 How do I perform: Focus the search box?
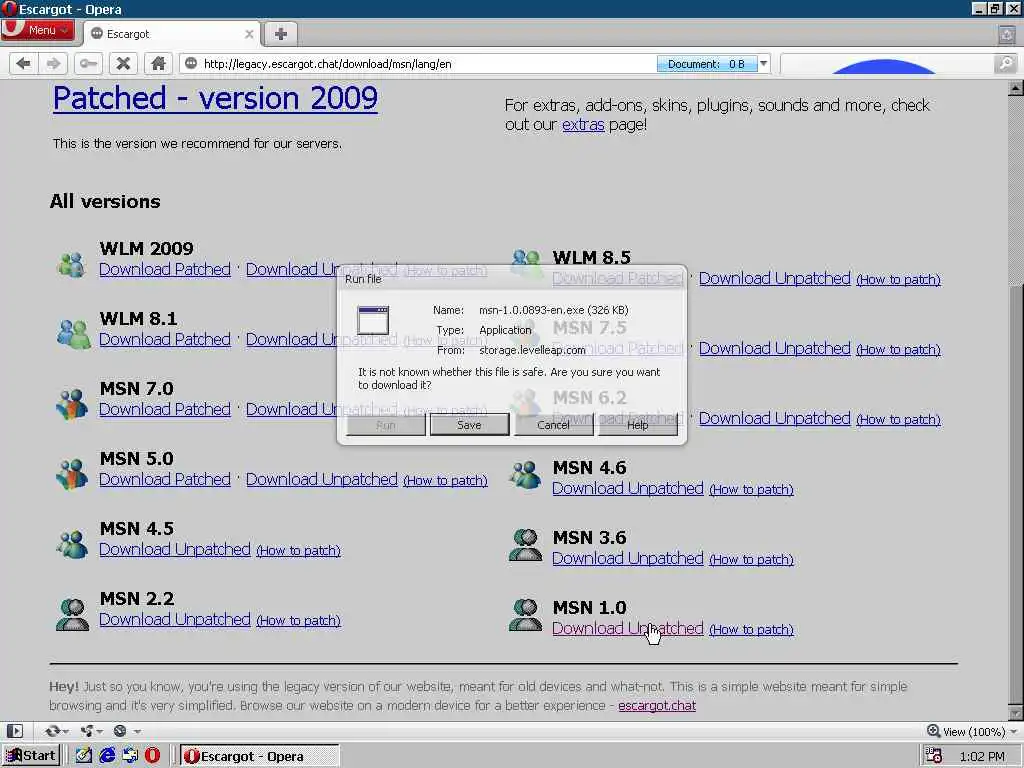(886, 63)
